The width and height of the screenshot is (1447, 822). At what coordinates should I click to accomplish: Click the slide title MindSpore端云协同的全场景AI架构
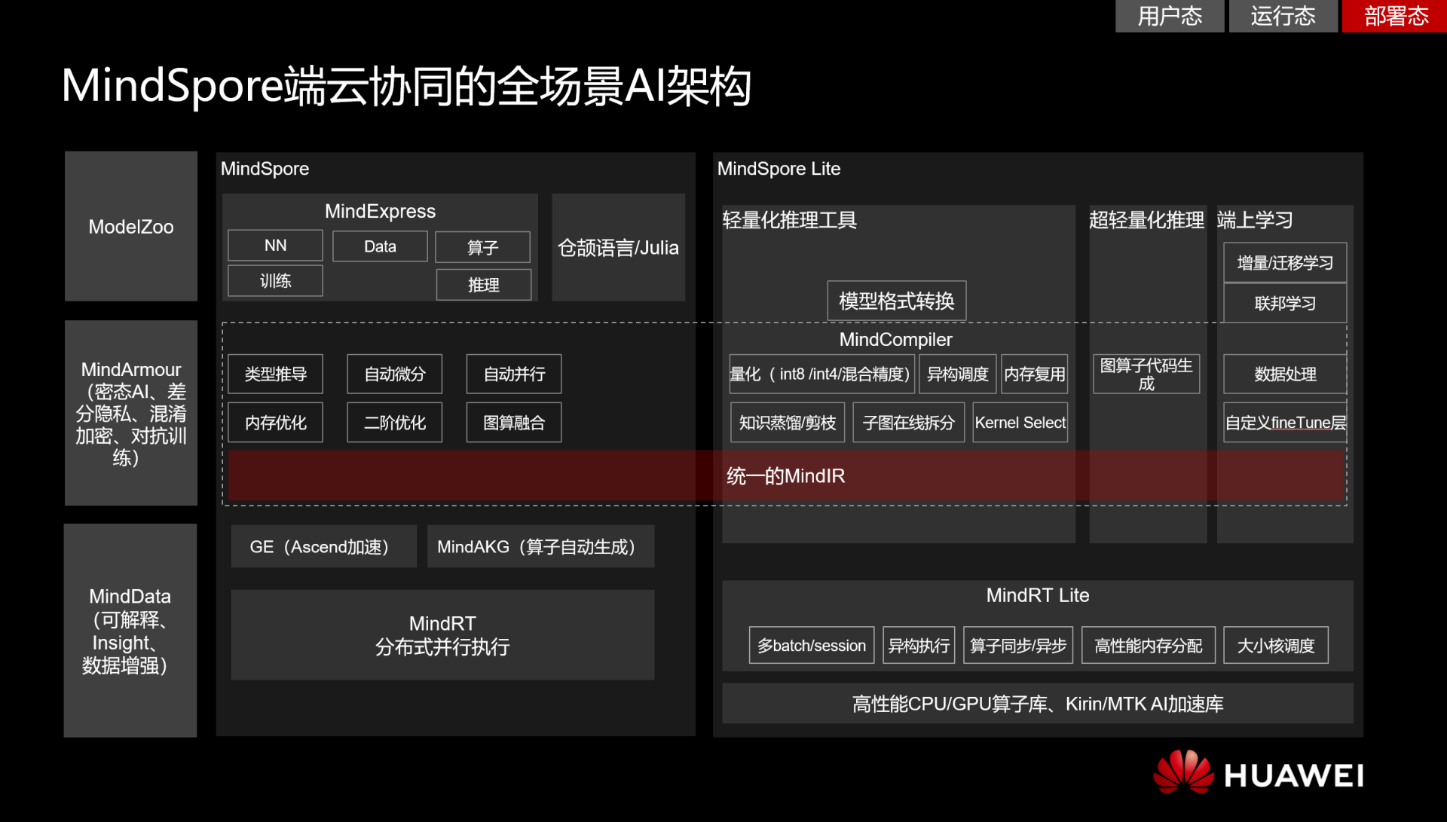pos(406,87)
